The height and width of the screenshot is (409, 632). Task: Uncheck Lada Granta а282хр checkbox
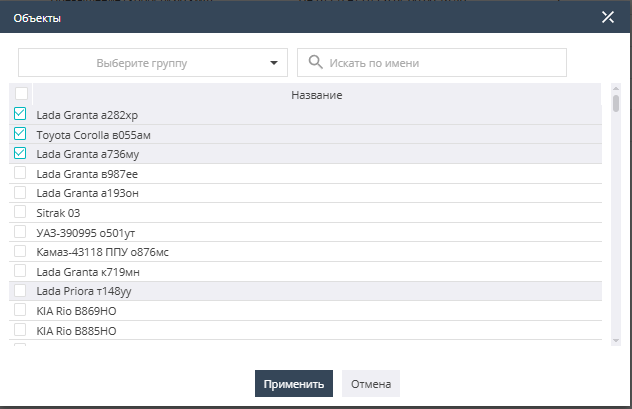(20, 114)
